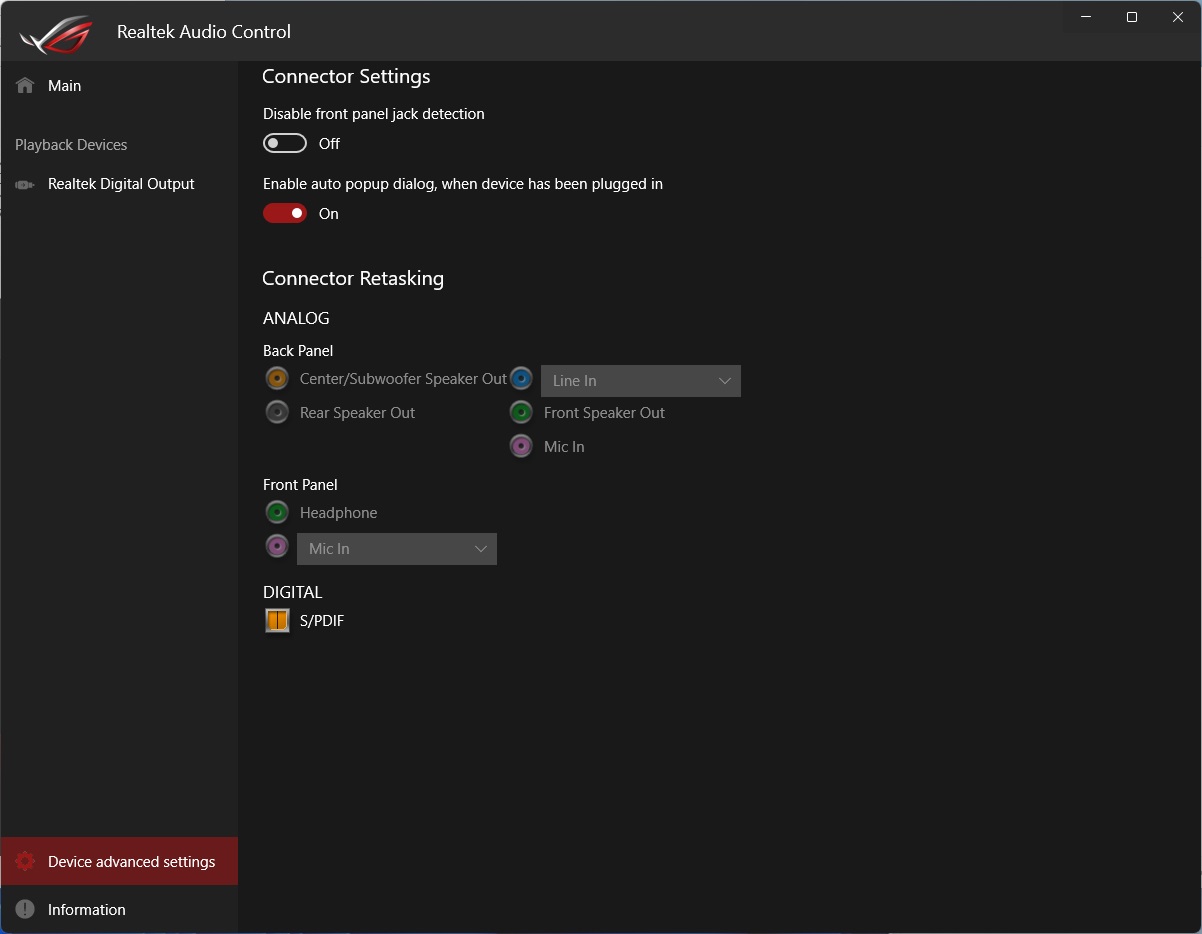Open the front panel Mic In dropdown
This screenshot has width=1202, height=934.
(397, 549)
